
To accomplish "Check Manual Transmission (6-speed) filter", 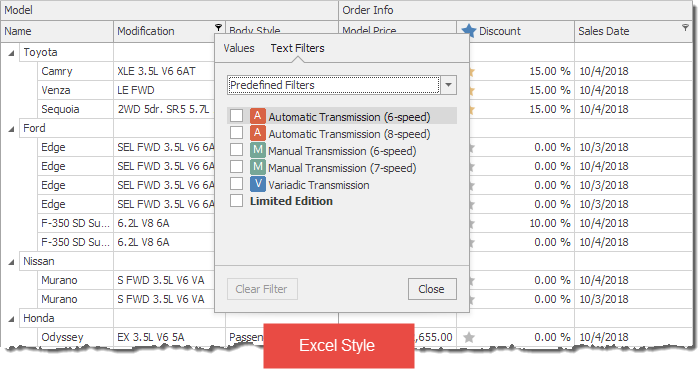I will point(236,150).
